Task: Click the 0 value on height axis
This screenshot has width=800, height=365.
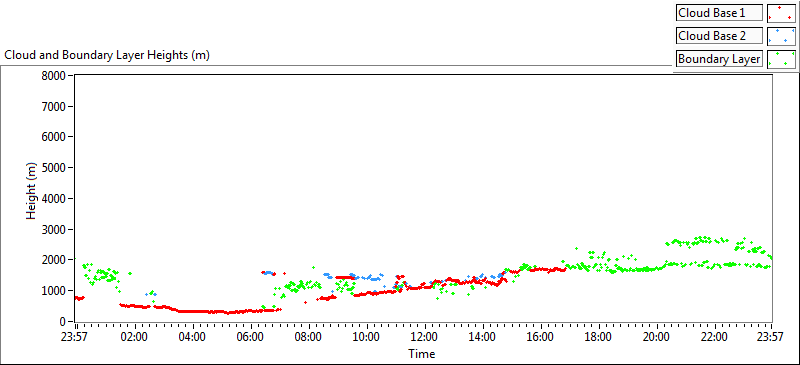Action: 63,322
